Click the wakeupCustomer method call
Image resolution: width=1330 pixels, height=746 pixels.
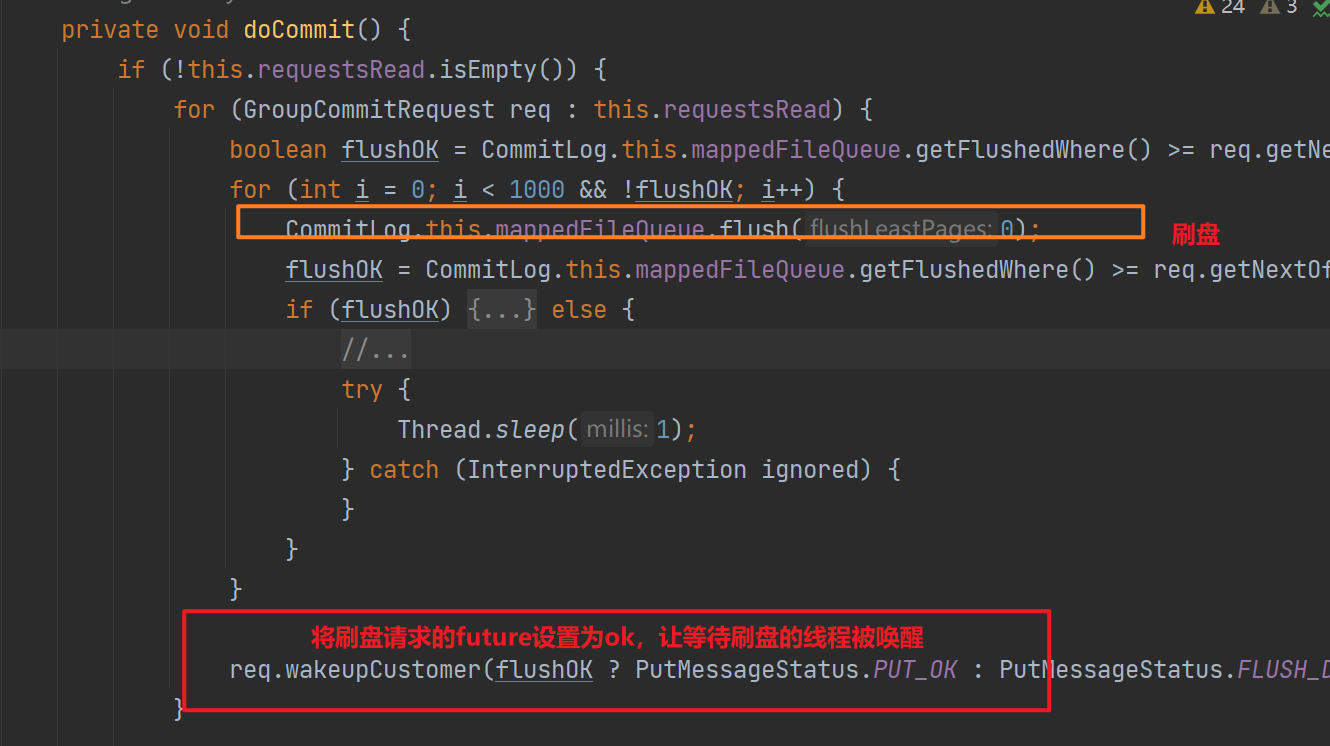tap(384, 670)
